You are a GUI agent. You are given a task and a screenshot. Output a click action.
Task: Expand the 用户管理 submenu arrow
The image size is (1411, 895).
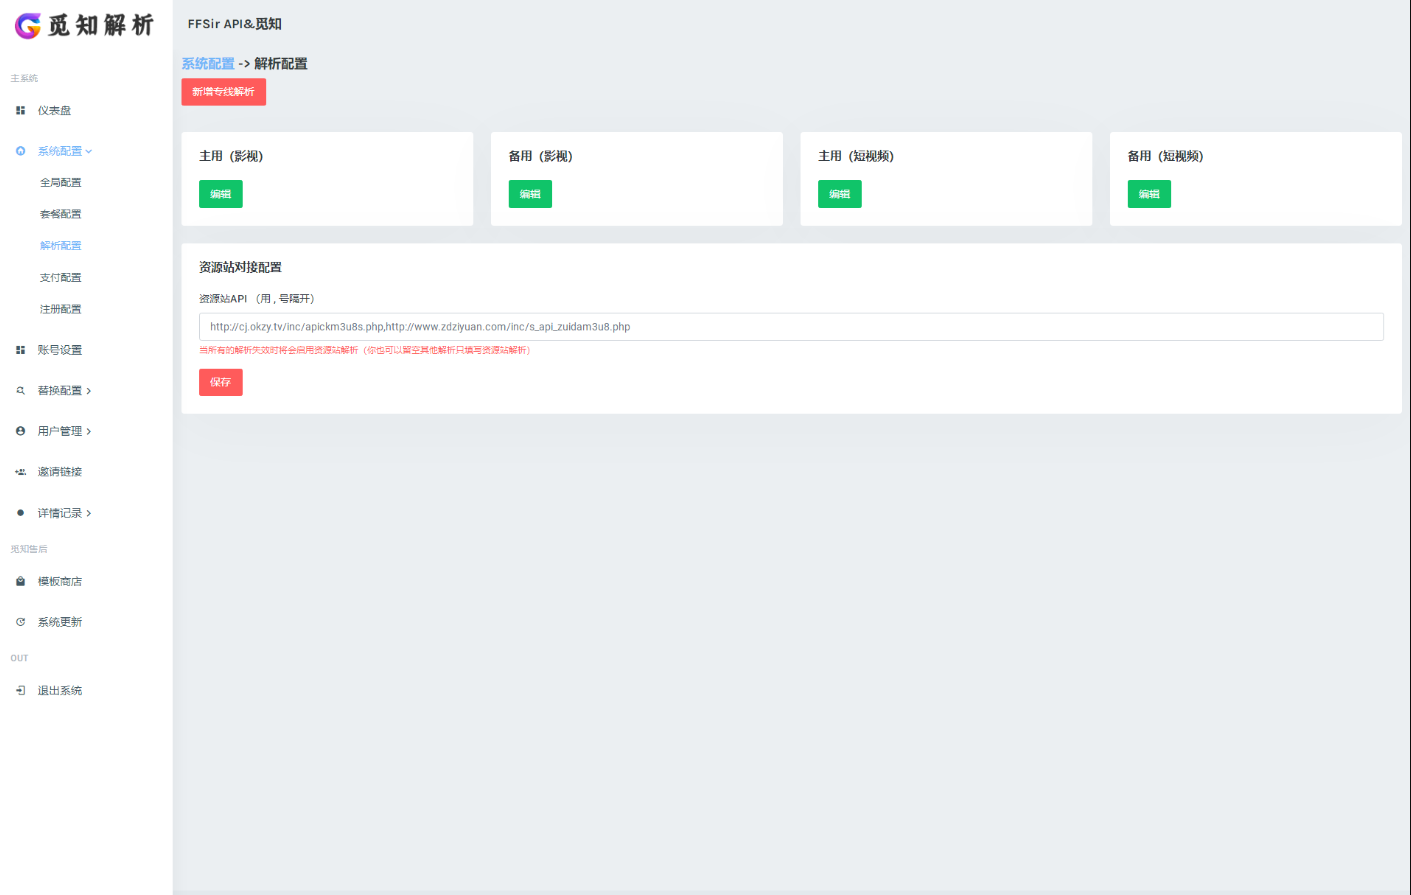tap(89, 432)
